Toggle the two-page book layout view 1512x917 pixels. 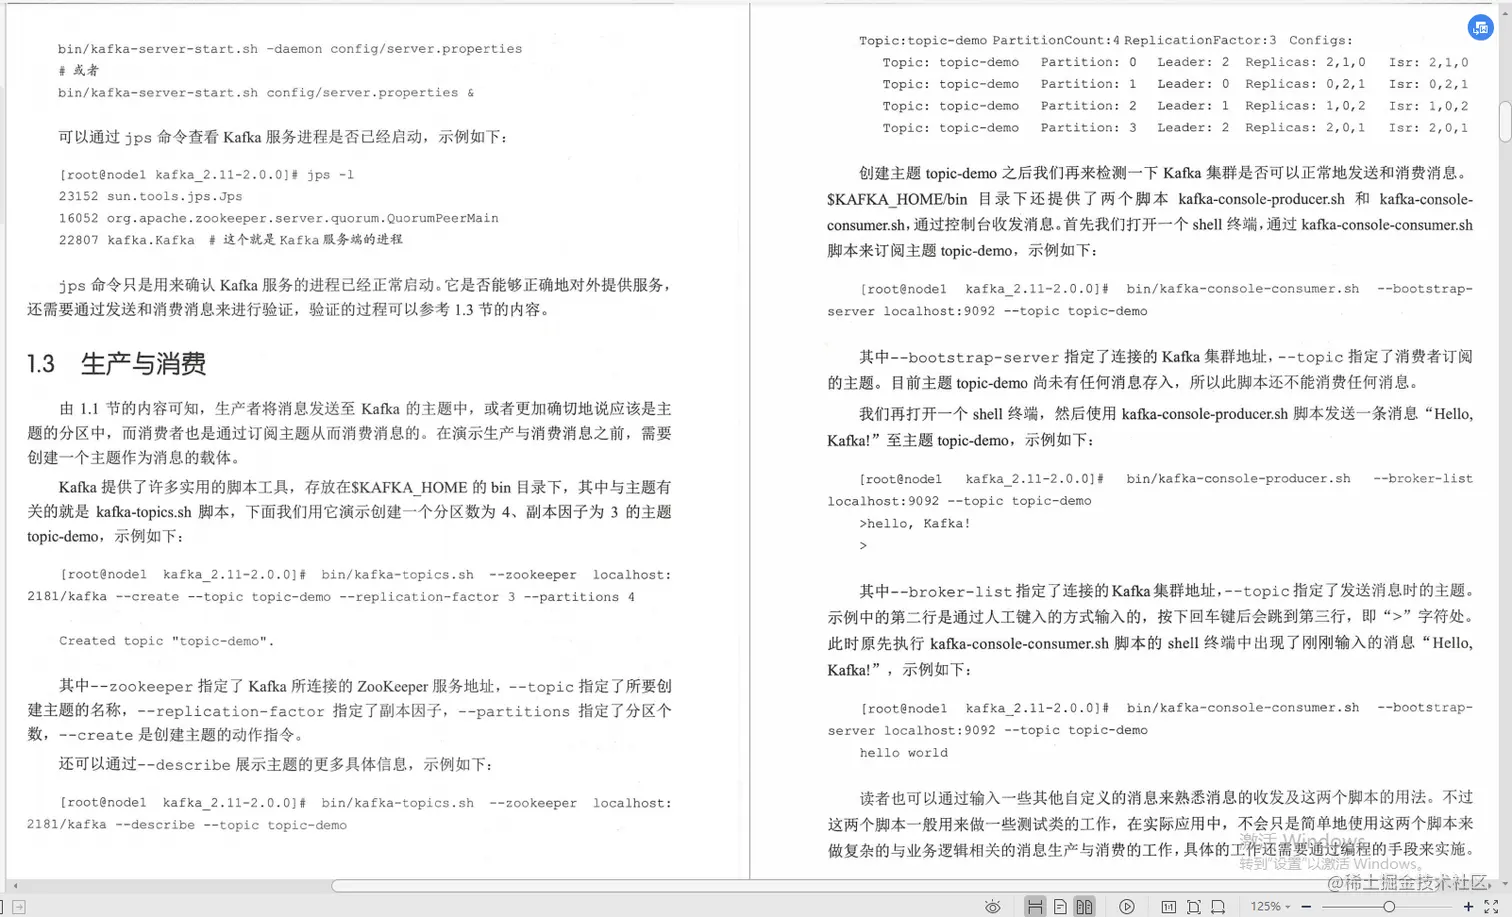tap(1086, 906)
